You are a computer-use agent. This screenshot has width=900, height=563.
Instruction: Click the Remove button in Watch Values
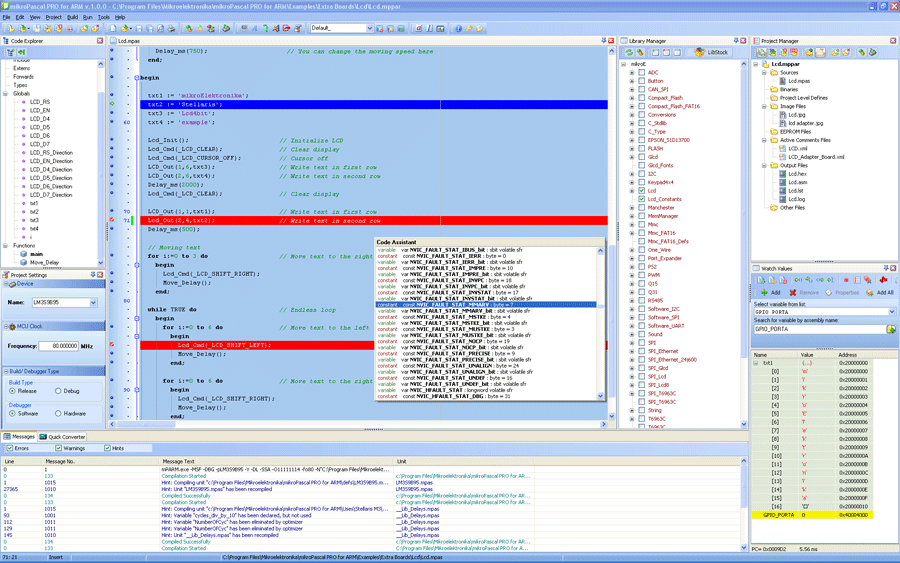(804, 293)
